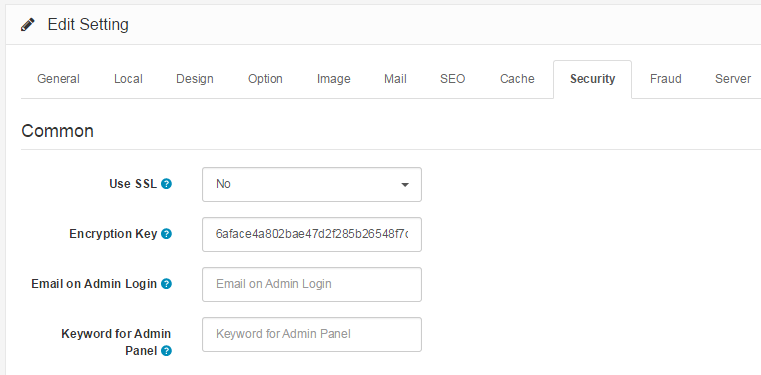Click the help icon next to Use SSL
The image size is (761, 375).
coord(166,184)
